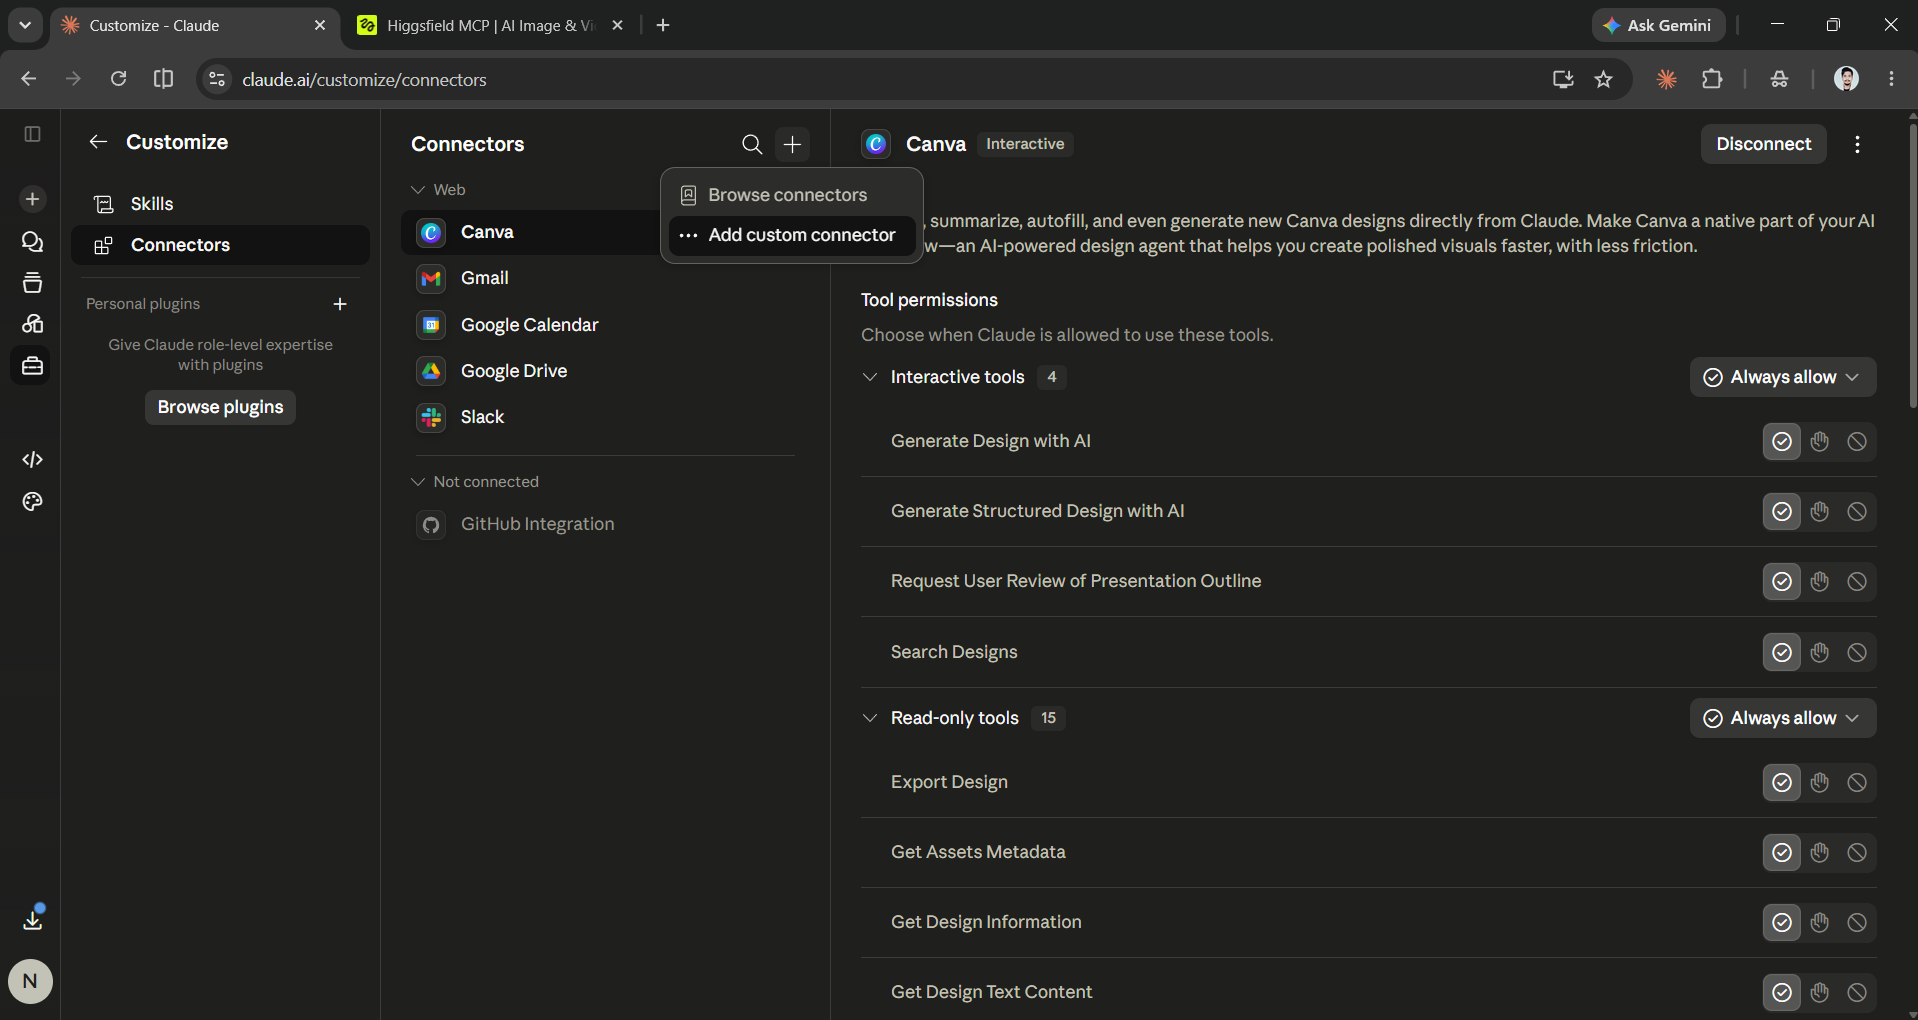Viewport: 1918px width, 1020px height.
Task: Open Always allow dropdown for Interactive tools
Action: click(x=1783, y=377)
